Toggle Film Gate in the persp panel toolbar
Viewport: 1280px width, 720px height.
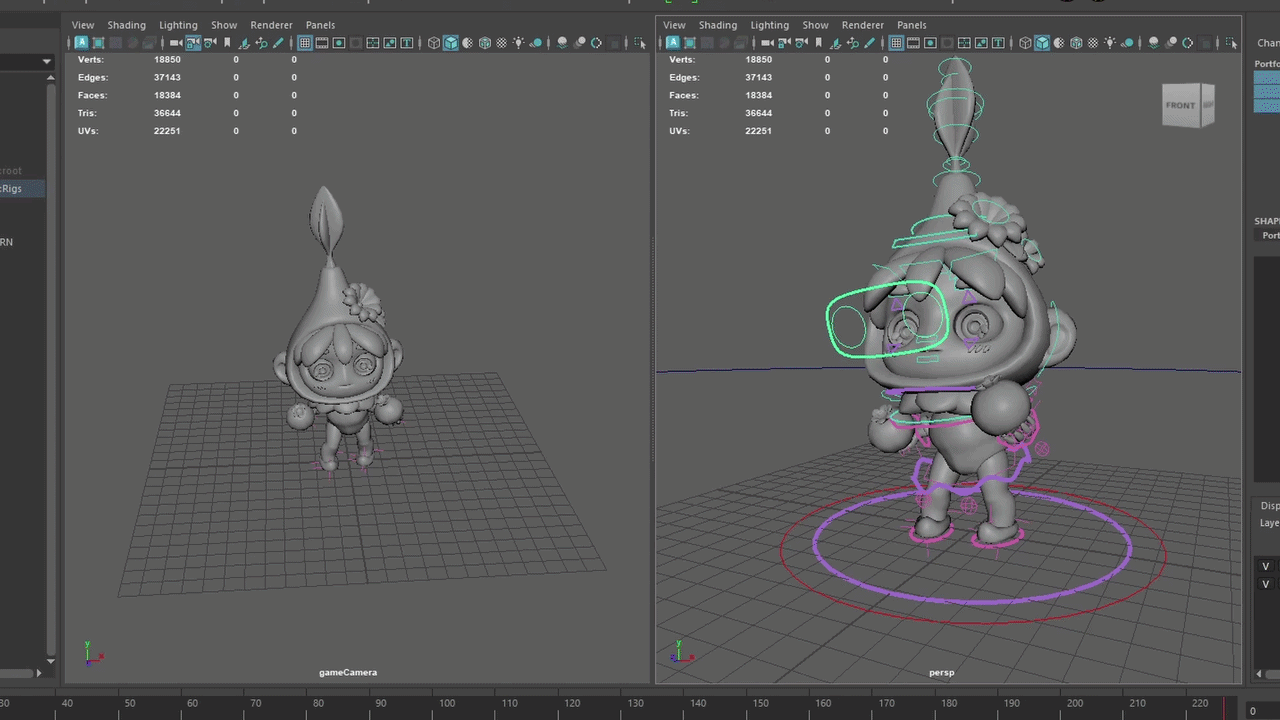(913, 43)
